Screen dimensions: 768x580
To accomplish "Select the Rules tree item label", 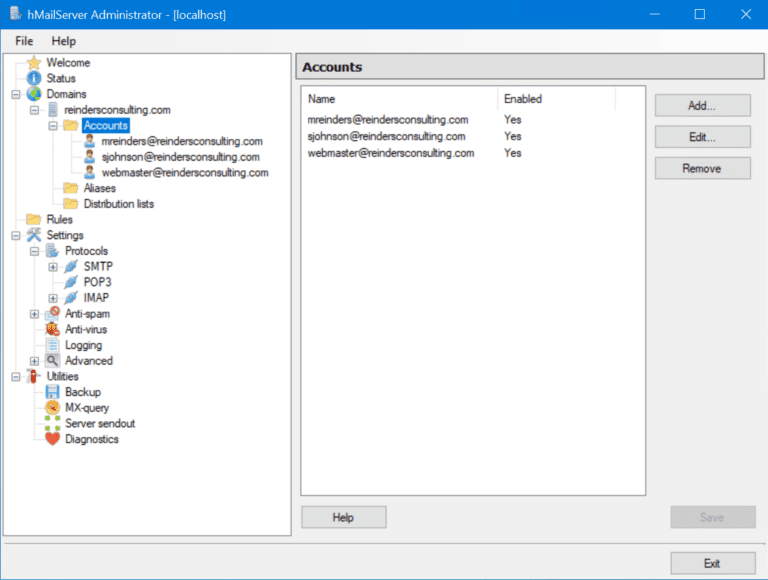I will click(x=59, y=219).
